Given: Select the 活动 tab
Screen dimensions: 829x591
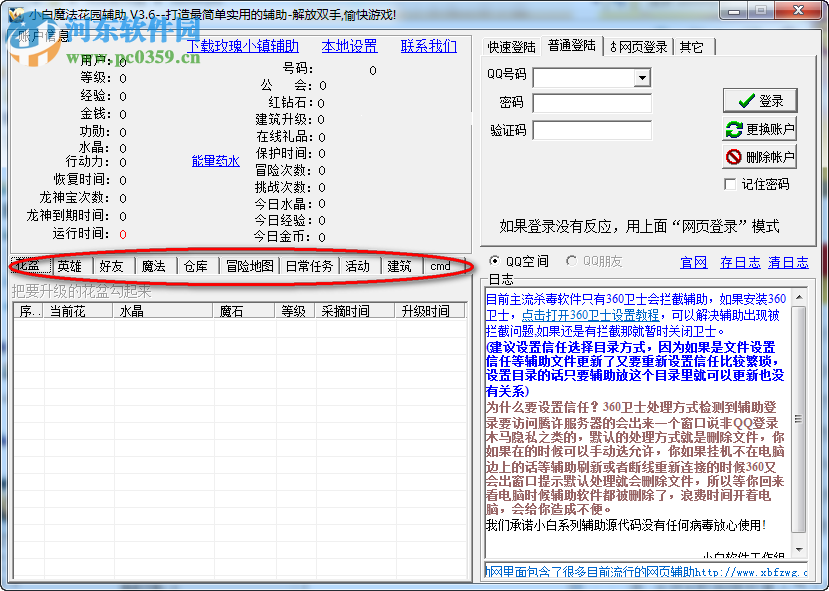Looking at the screenshot, I should 360,266.
